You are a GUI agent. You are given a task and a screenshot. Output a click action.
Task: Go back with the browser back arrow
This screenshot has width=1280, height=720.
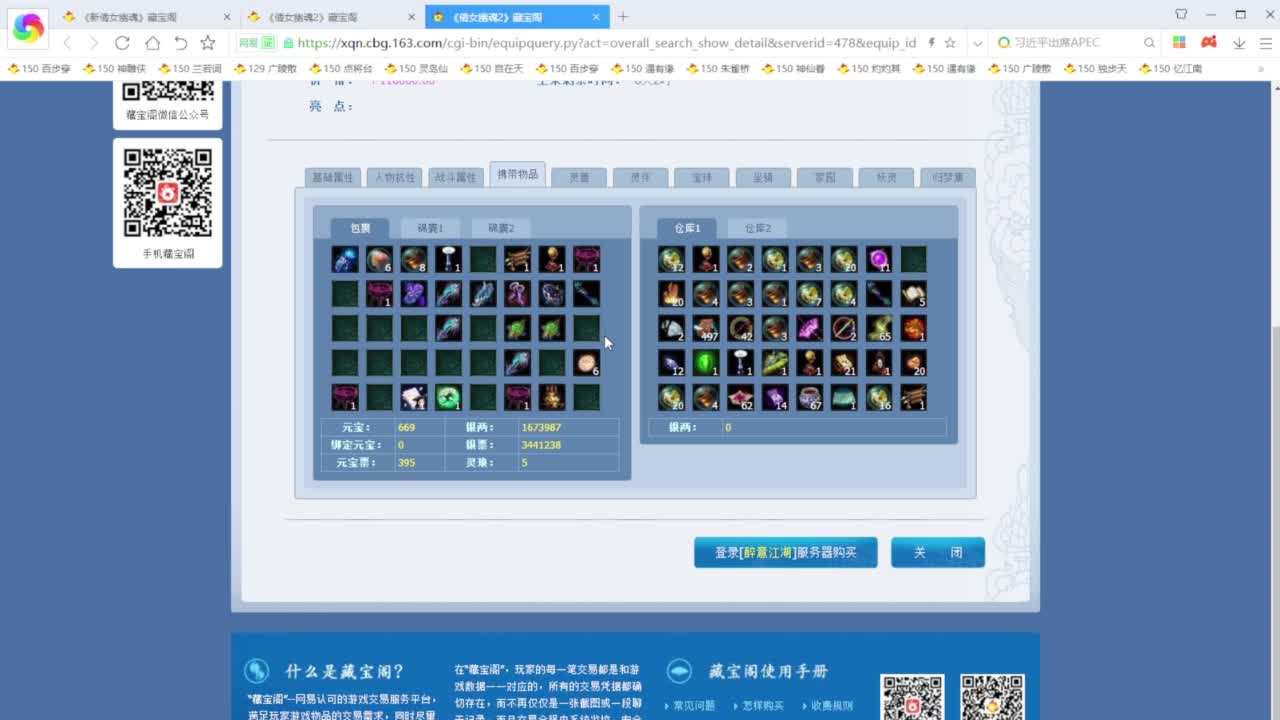coord(68,43)
